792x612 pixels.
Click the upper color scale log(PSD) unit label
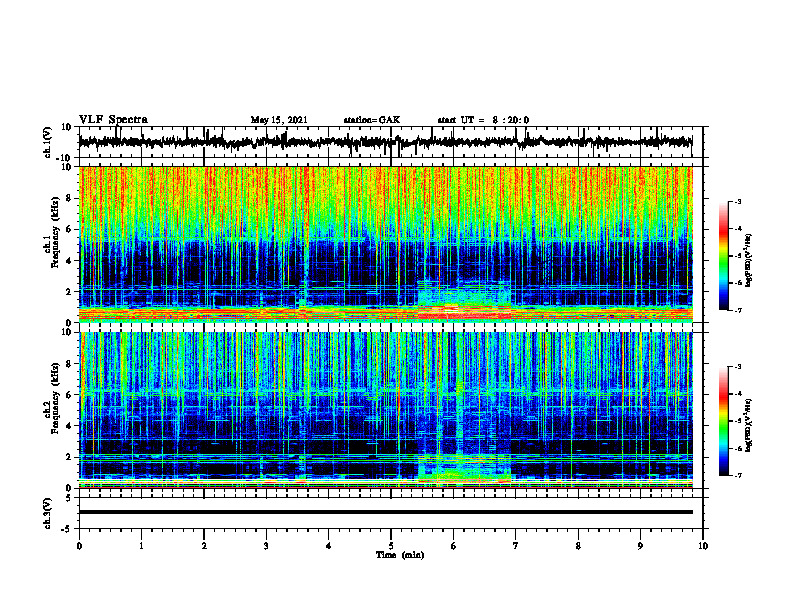click(749, 261)
